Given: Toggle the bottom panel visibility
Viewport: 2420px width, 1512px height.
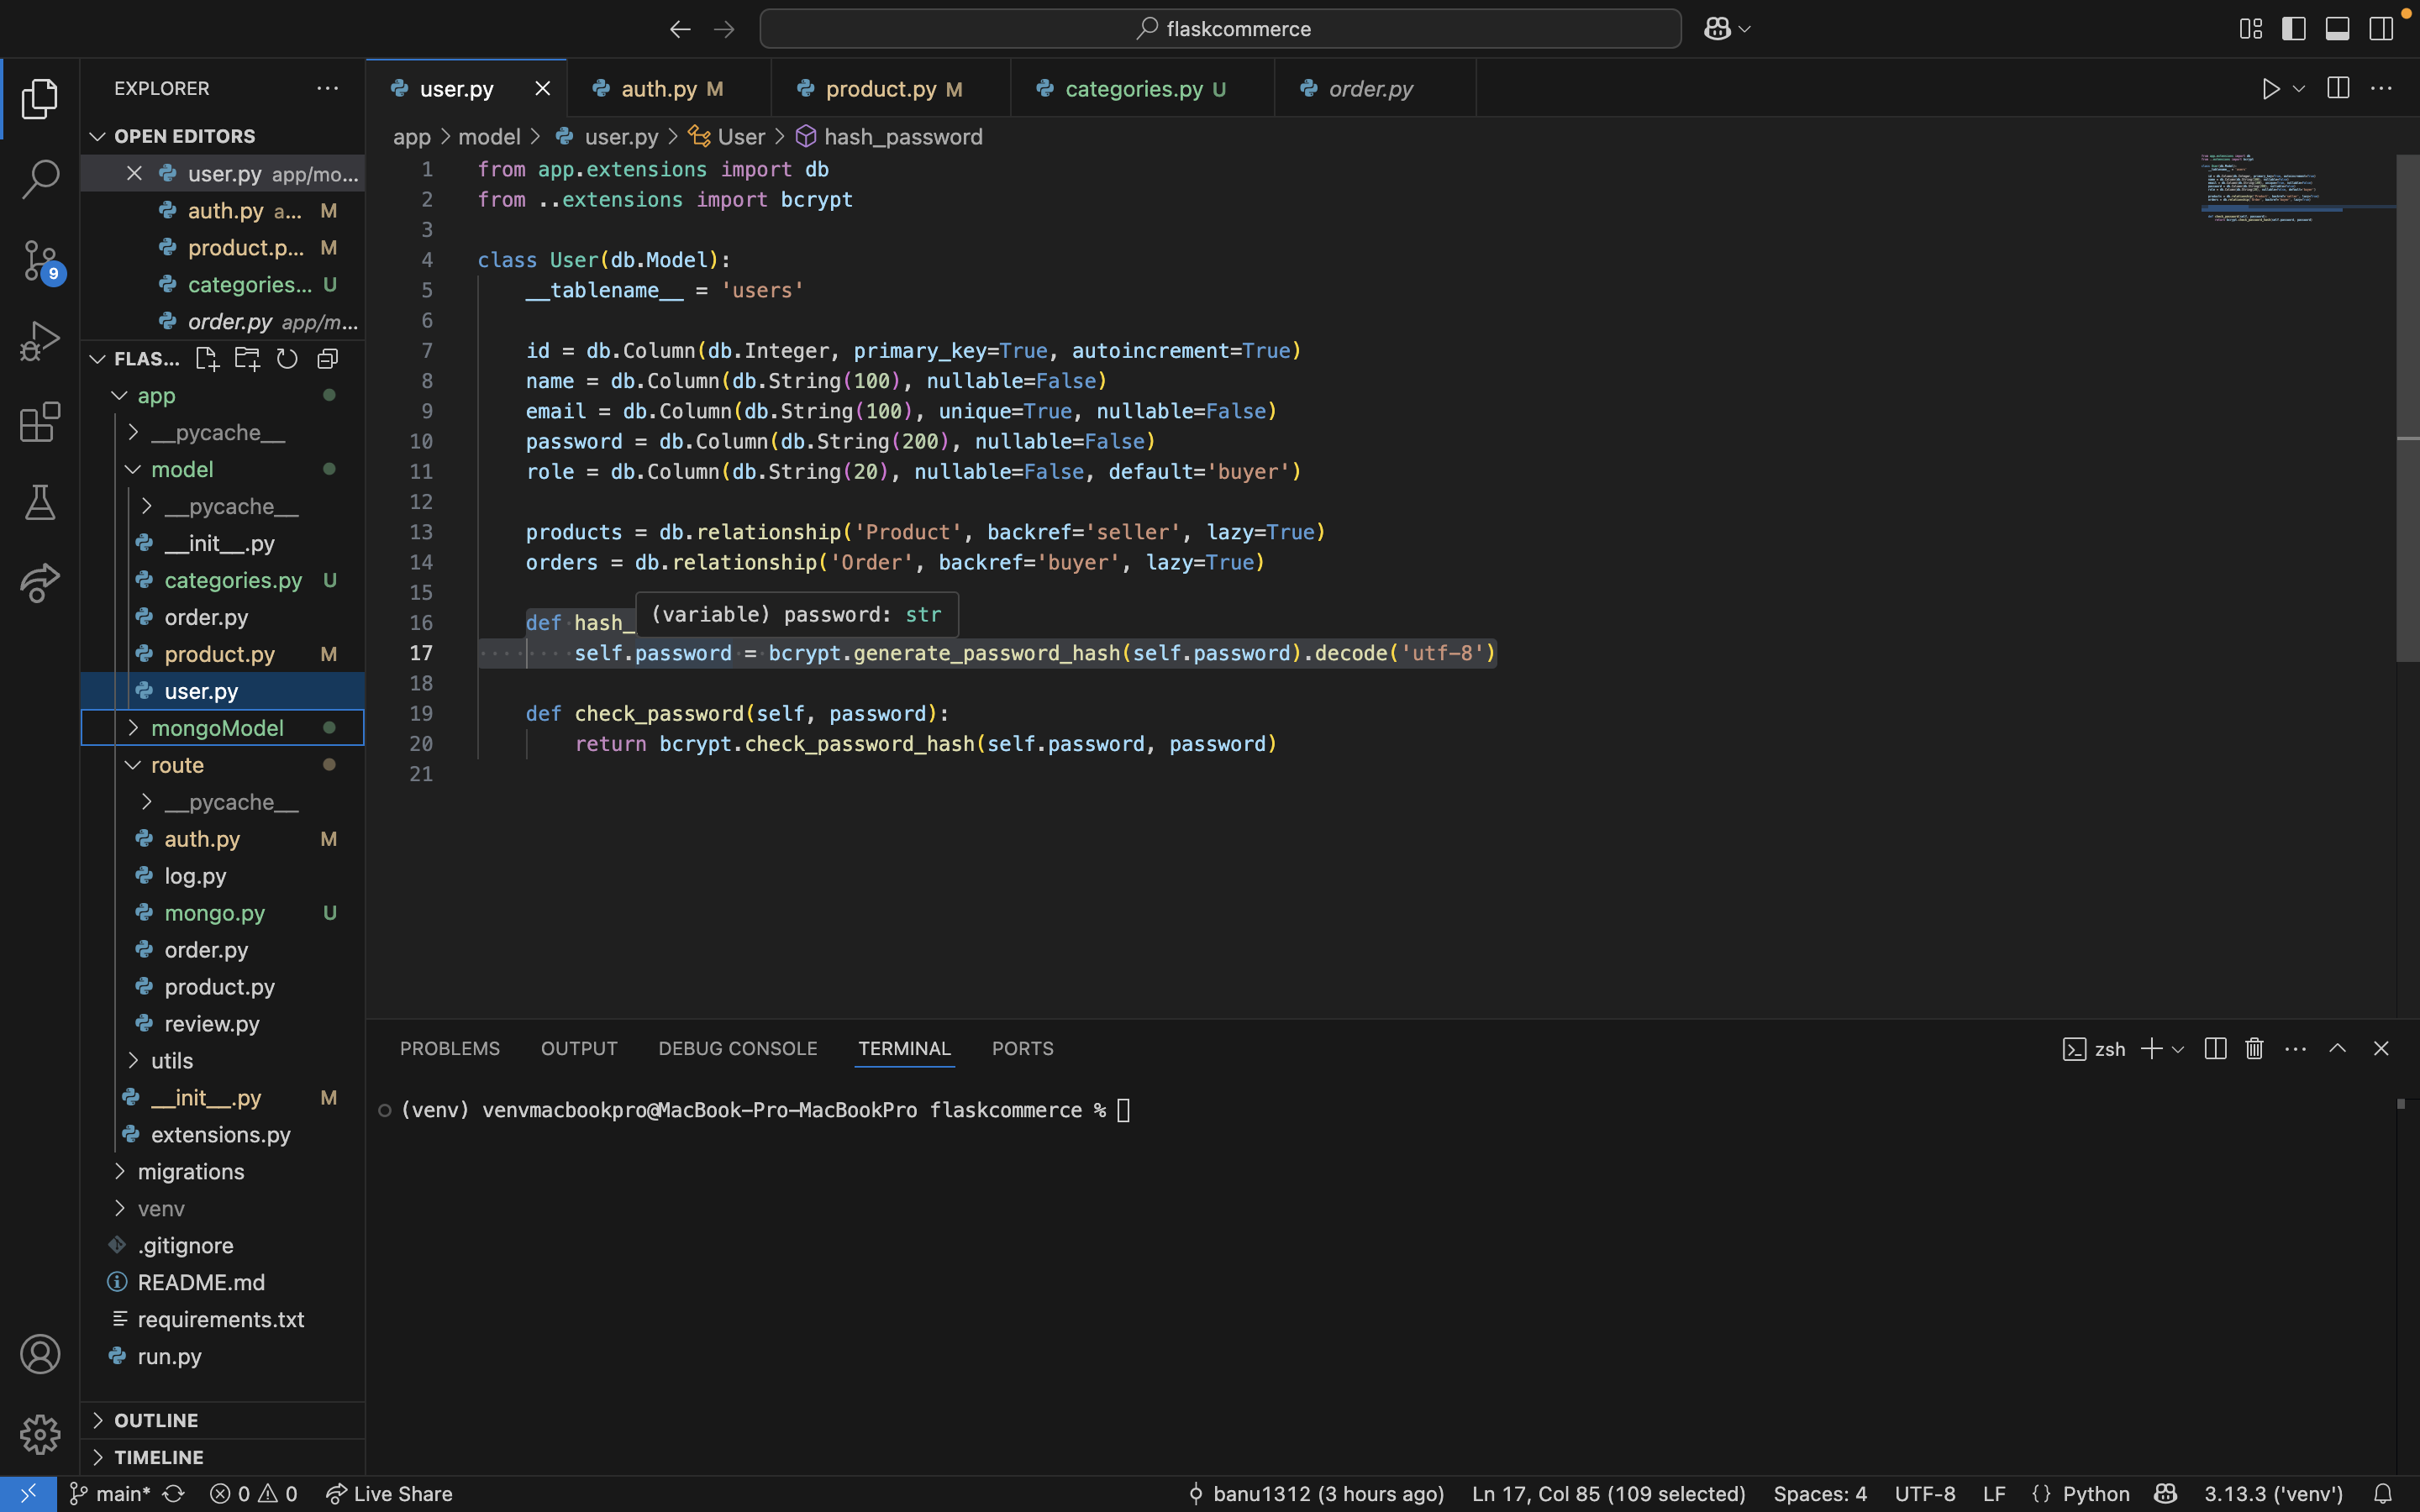Looking at the screenshot, I should [x=2337, y=29].
